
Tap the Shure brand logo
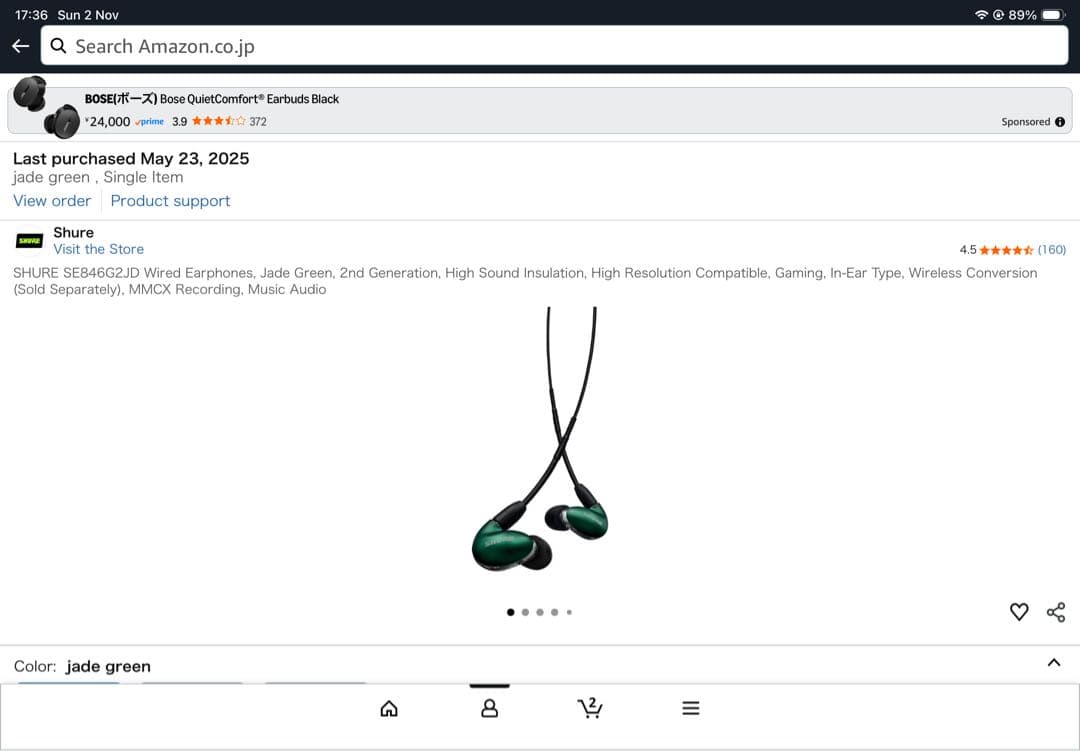pyautogui.click(x=30, y=241)
